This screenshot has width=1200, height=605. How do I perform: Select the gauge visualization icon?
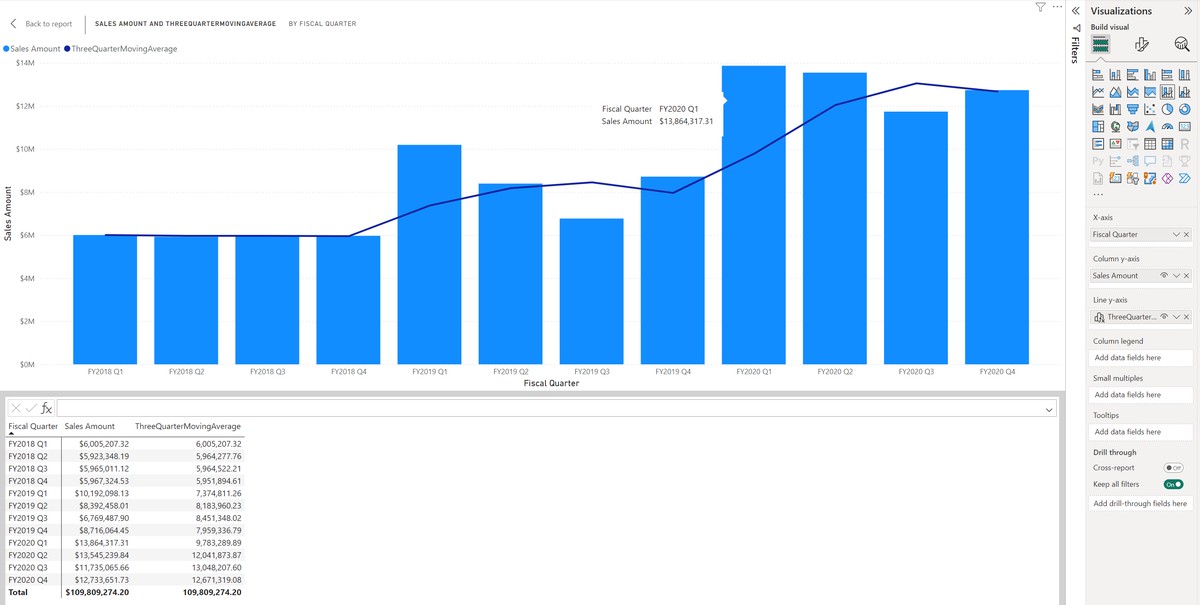1167,127
